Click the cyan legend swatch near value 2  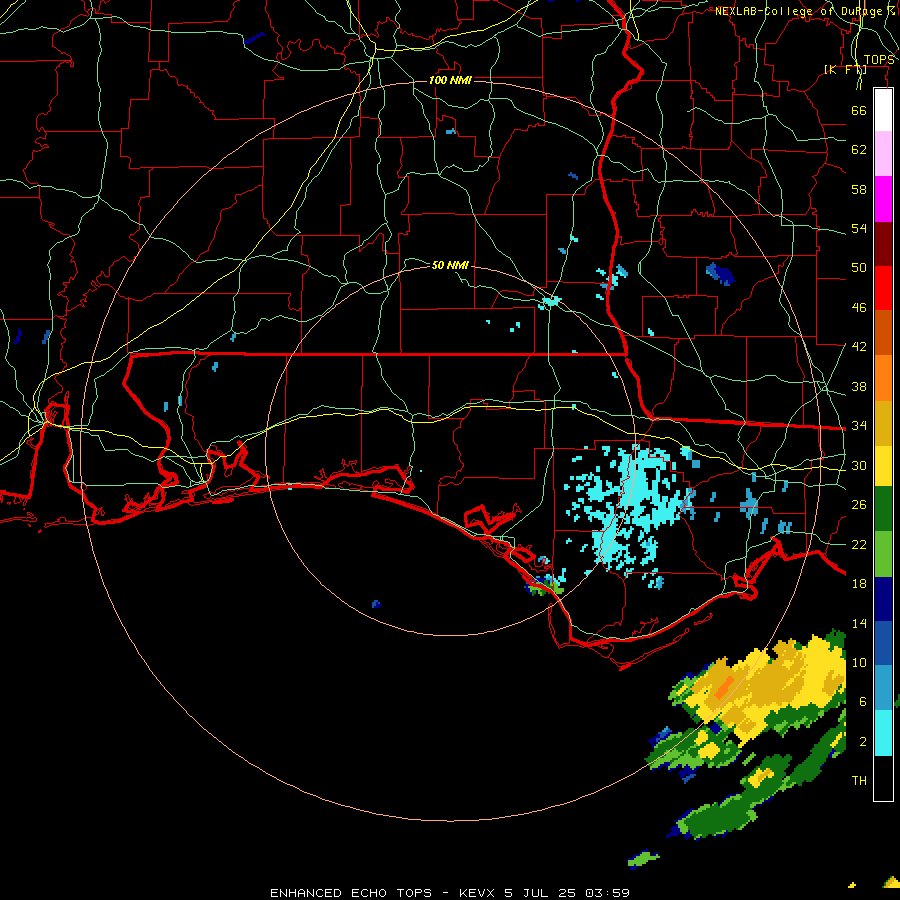click(x=883, y=733)
